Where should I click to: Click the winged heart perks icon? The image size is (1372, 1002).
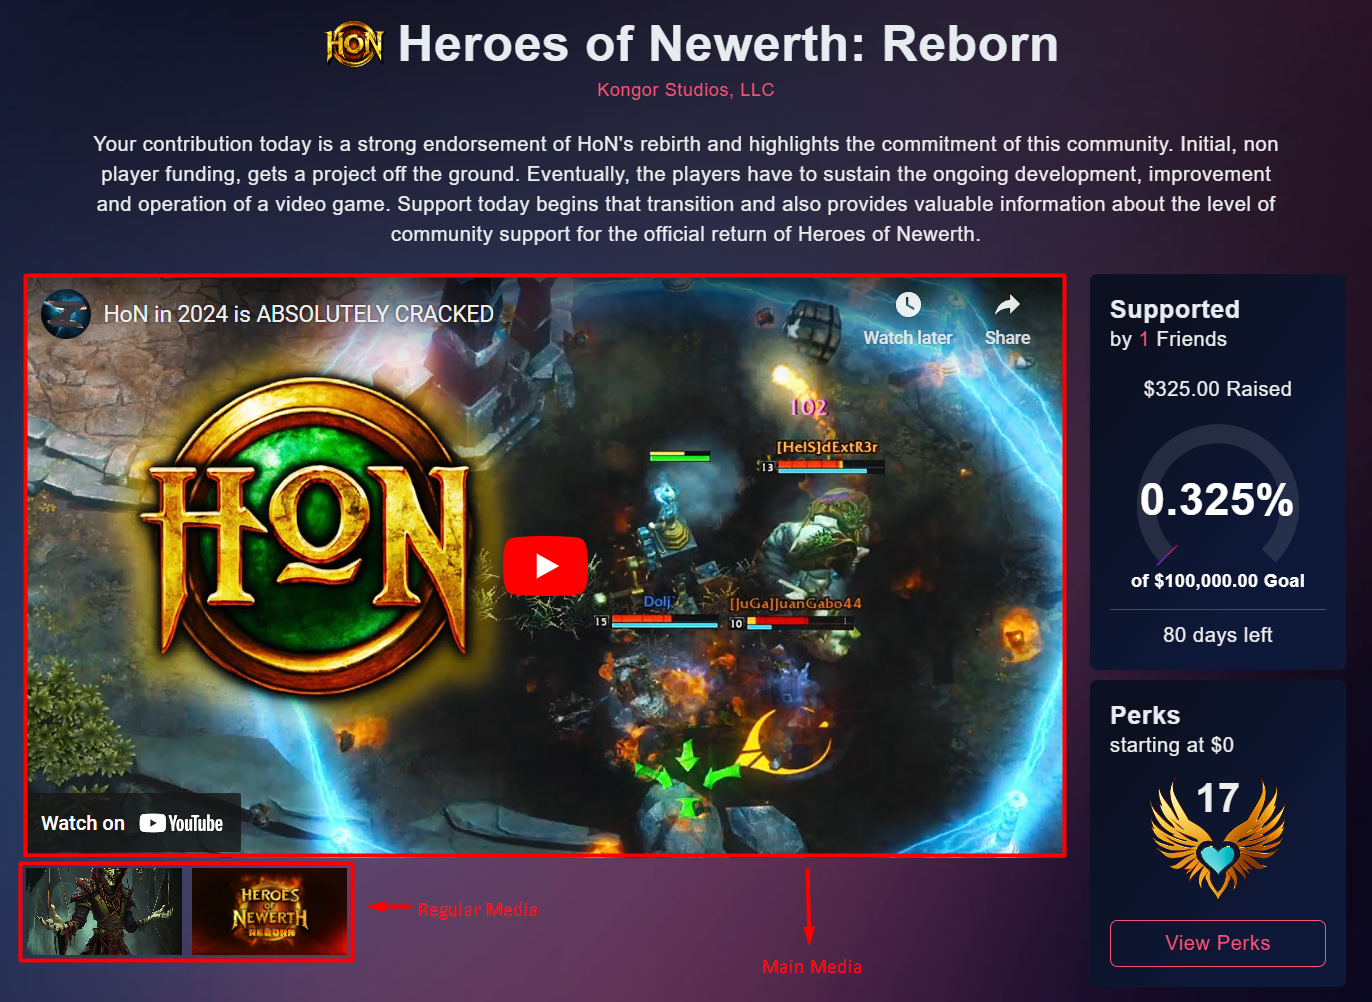coord(1217,840)
